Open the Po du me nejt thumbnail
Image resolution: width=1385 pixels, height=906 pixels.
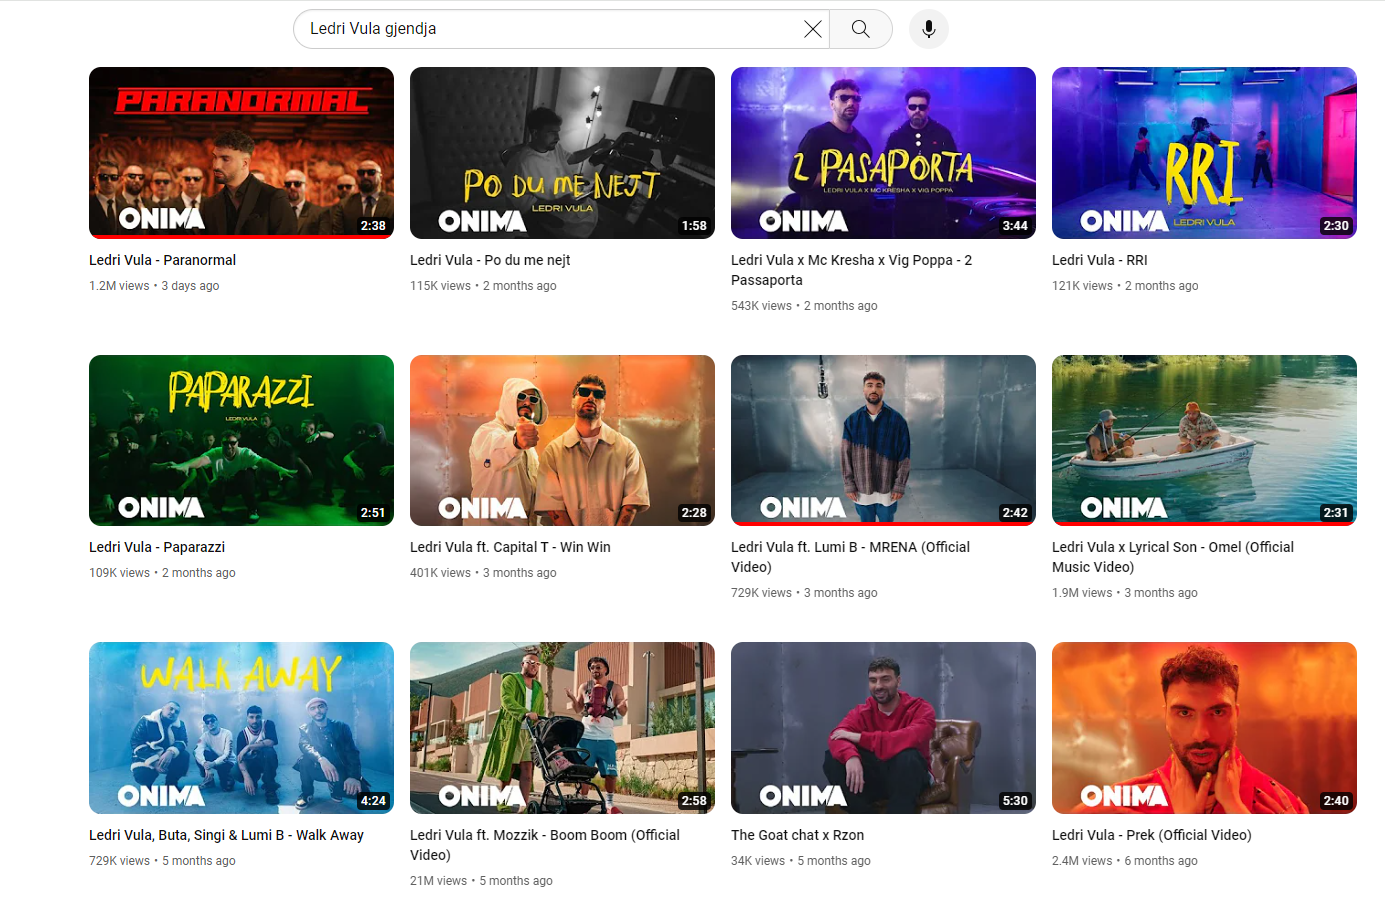pos(562,152)
